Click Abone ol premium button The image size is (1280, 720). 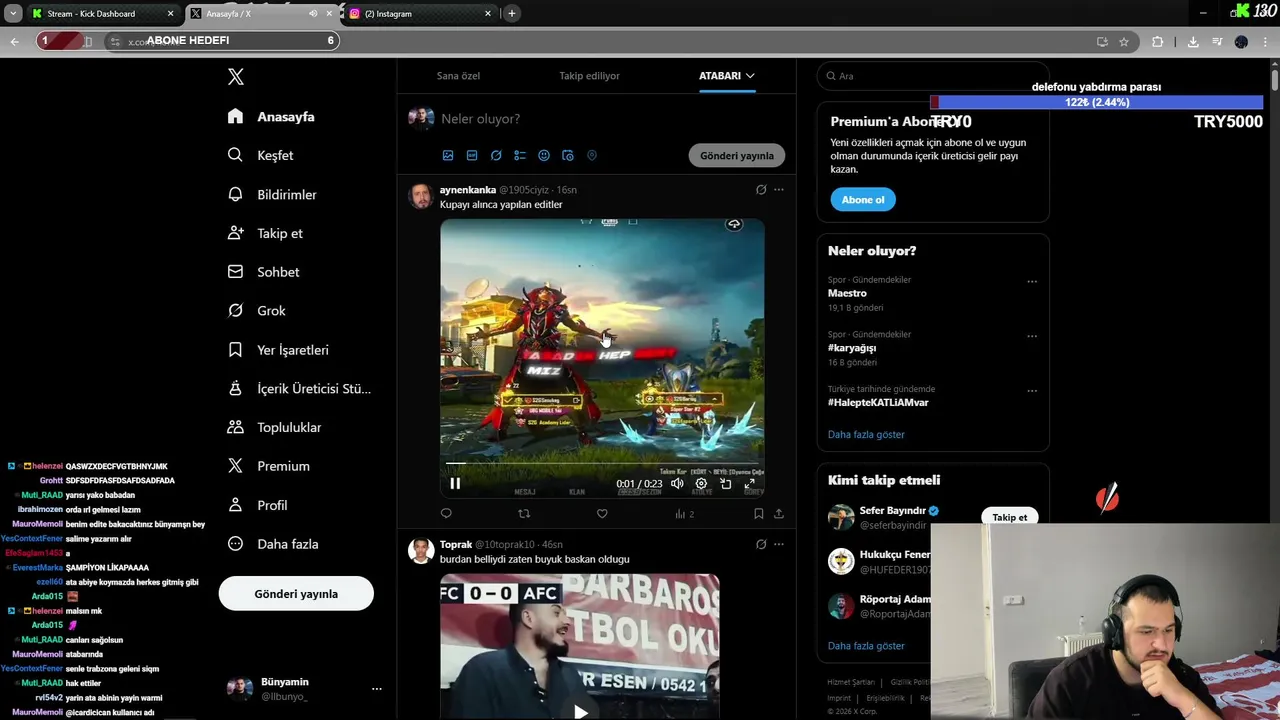(863, 200)
